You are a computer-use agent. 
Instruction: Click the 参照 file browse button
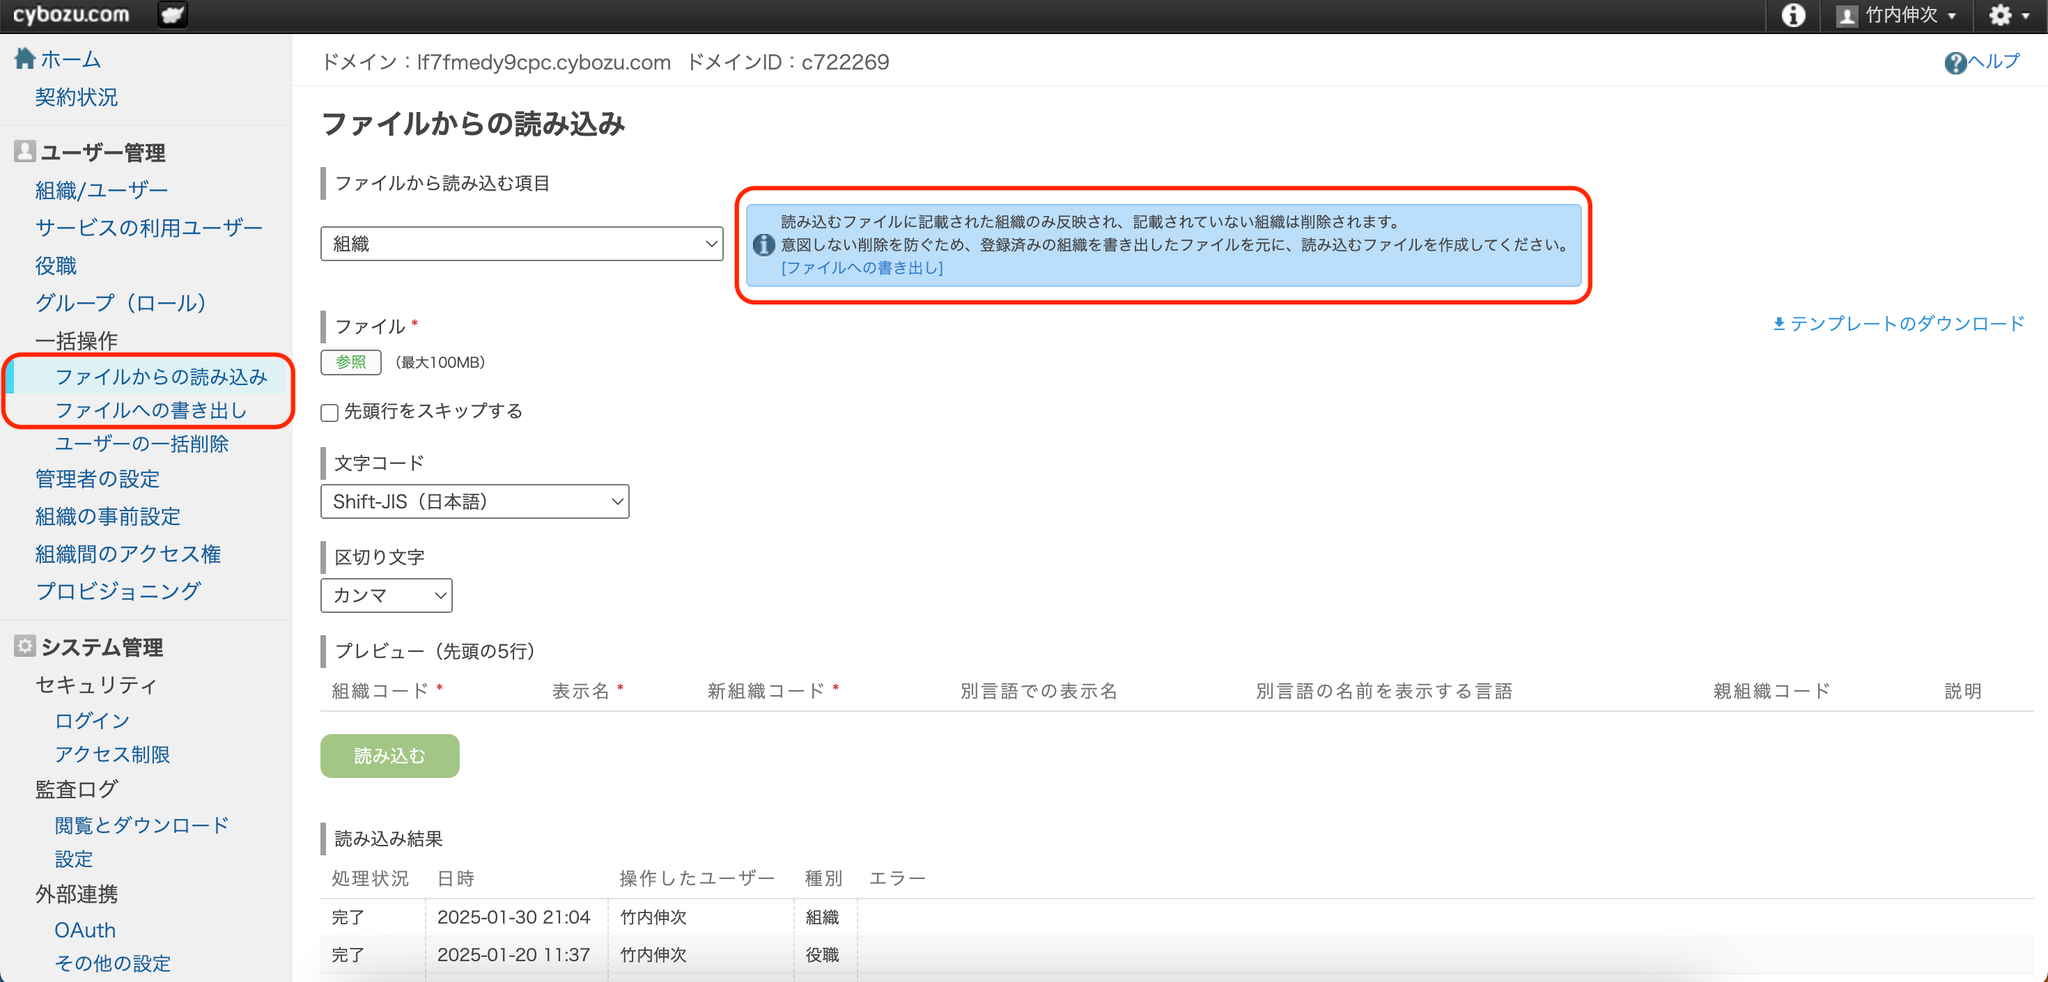(x=351, y=362)
